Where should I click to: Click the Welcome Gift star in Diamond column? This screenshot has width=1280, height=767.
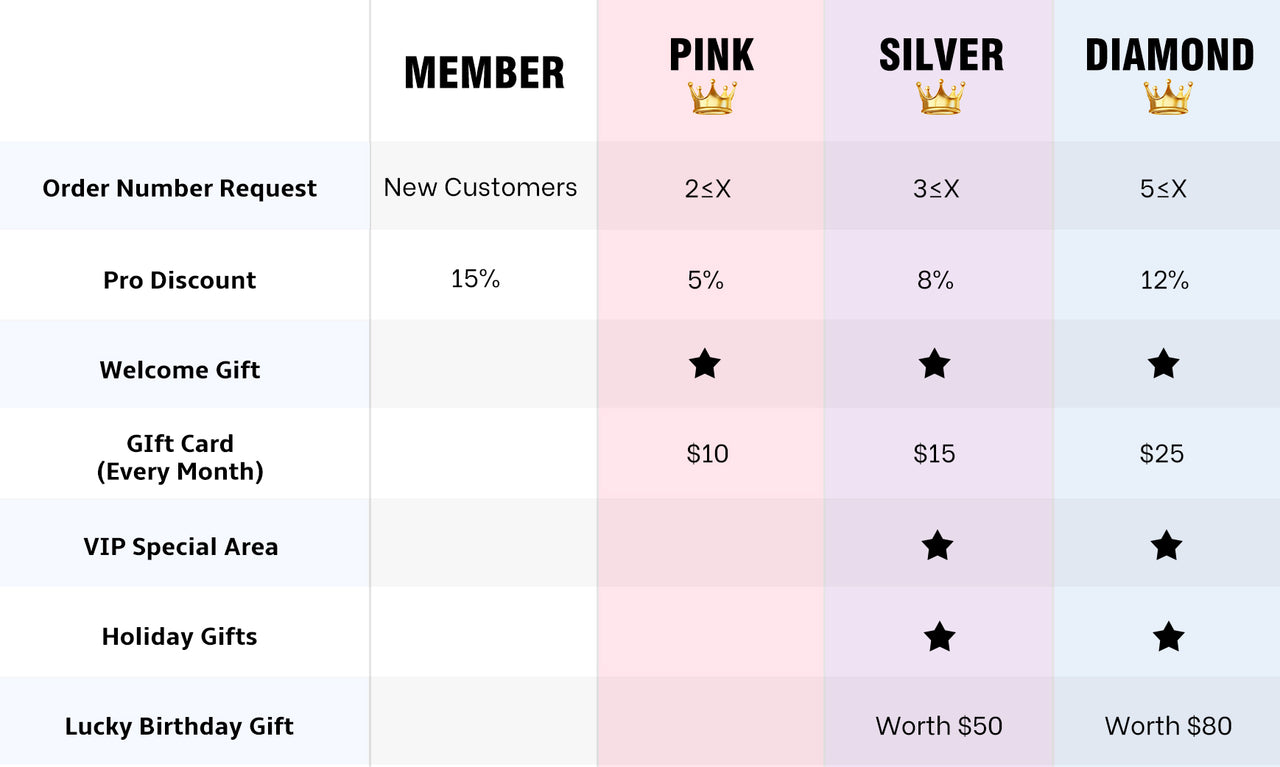(1163, 364)
